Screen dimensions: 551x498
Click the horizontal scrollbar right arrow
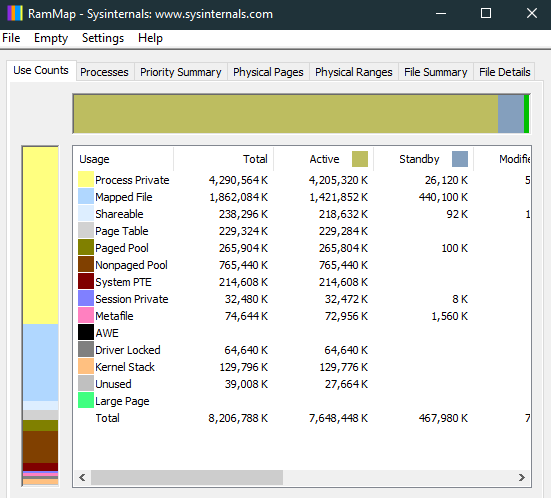pyautogui.click(x=522, y=477)
